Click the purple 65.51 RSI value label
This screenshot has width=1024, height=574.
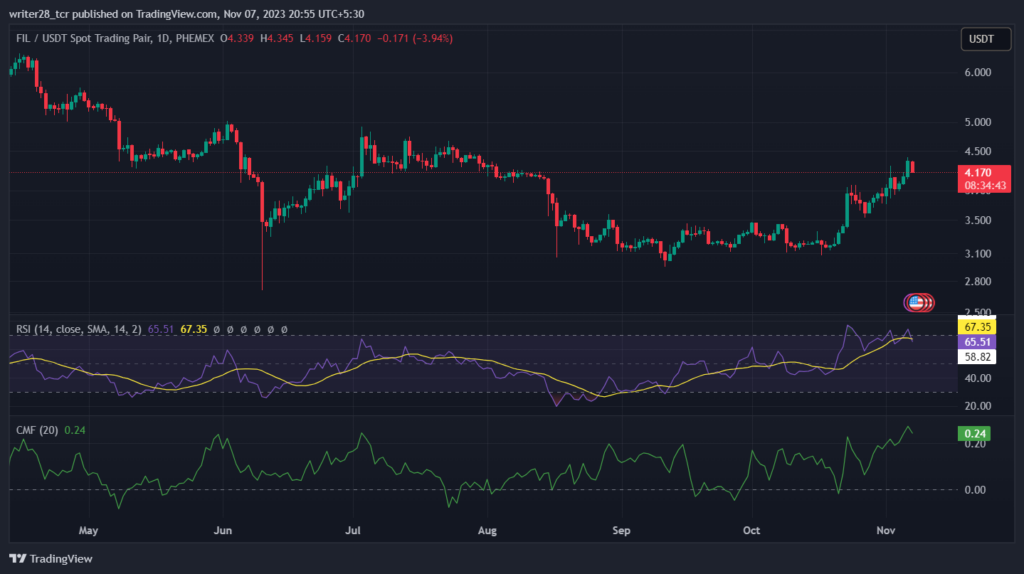tap(977, 342)
